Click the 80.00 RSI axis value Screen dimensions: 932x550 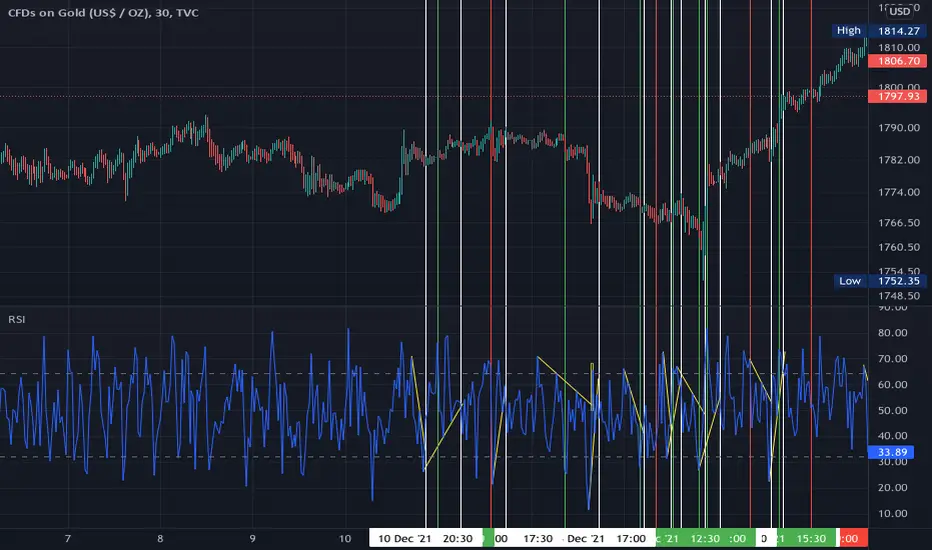(893, 333)
